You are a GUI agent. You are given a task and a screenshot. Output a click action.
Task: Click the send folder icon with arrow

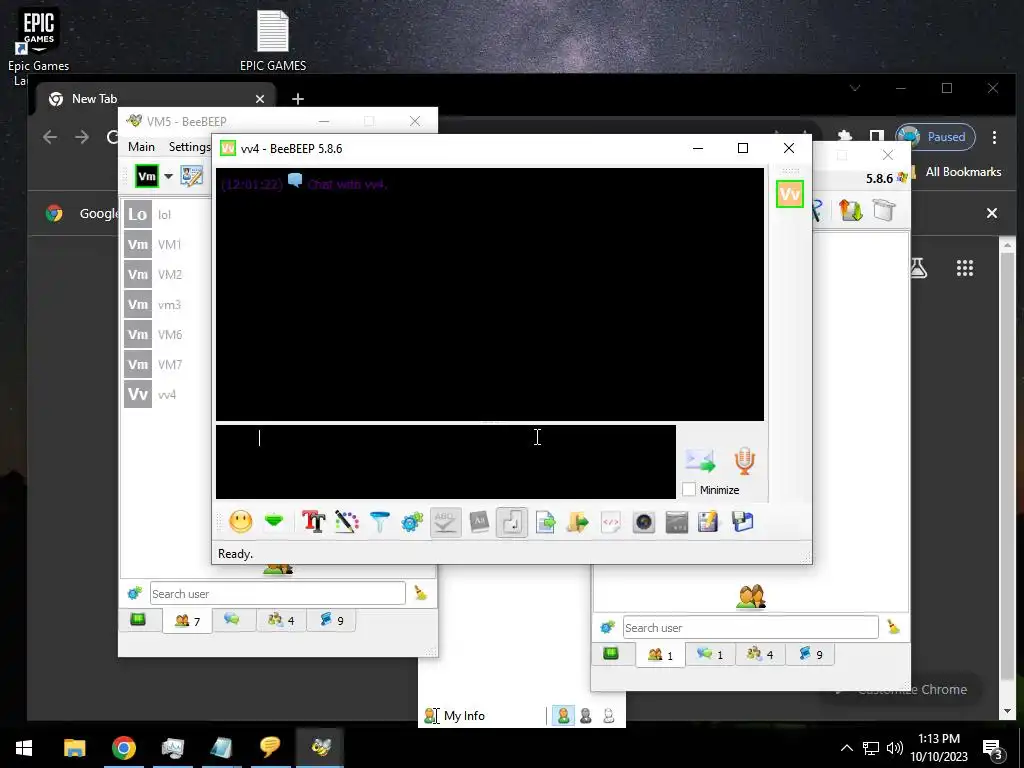click(577, 522)
